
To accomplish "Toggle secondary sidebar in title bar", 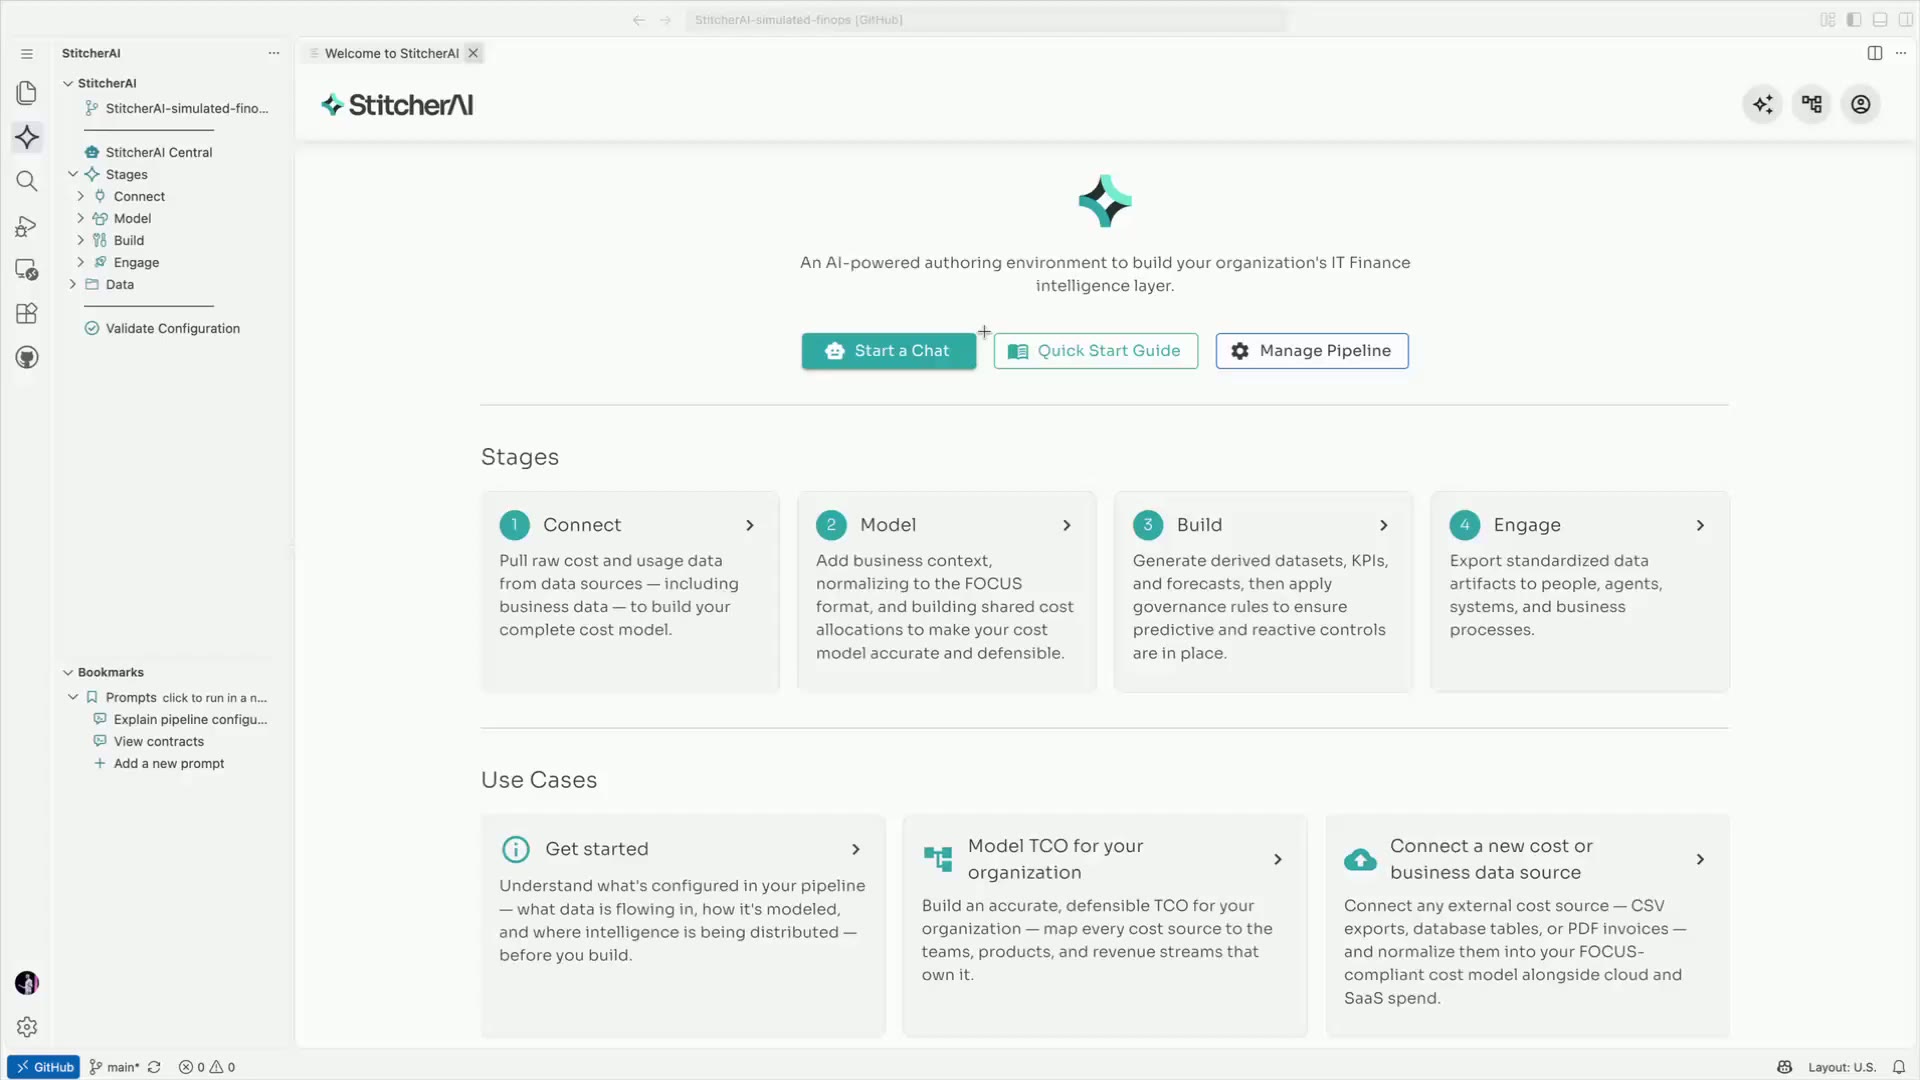I will pyautogui.click(x=1906, y=20).
